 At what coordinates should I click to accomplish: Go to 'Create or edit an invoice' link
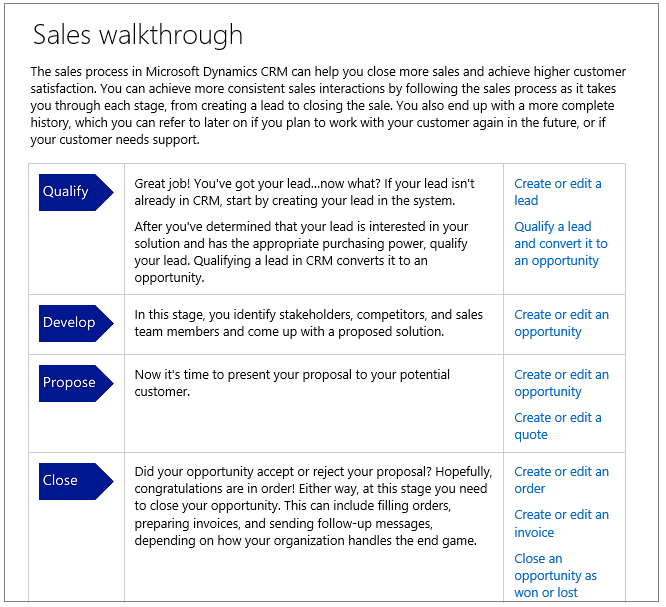tap(561, 523)
